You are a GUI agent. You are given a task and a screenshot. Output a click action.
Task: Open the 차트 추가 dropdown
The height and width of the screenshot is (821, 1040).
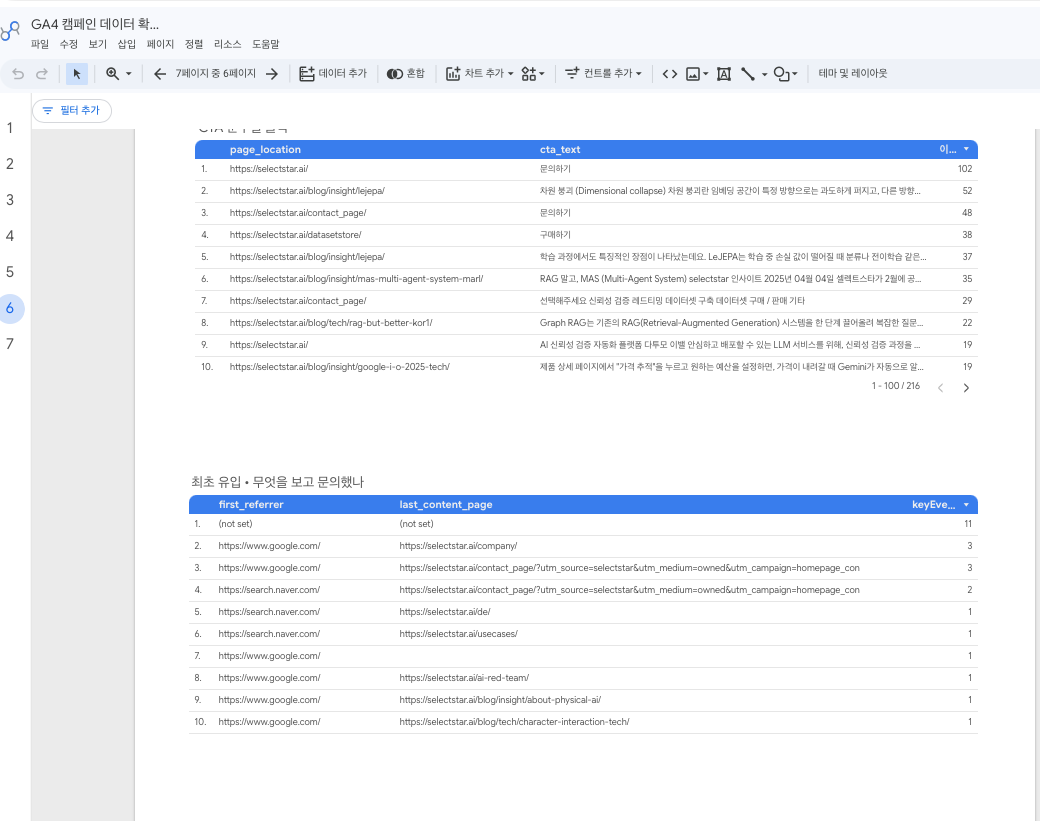click(x=480, y=74)
